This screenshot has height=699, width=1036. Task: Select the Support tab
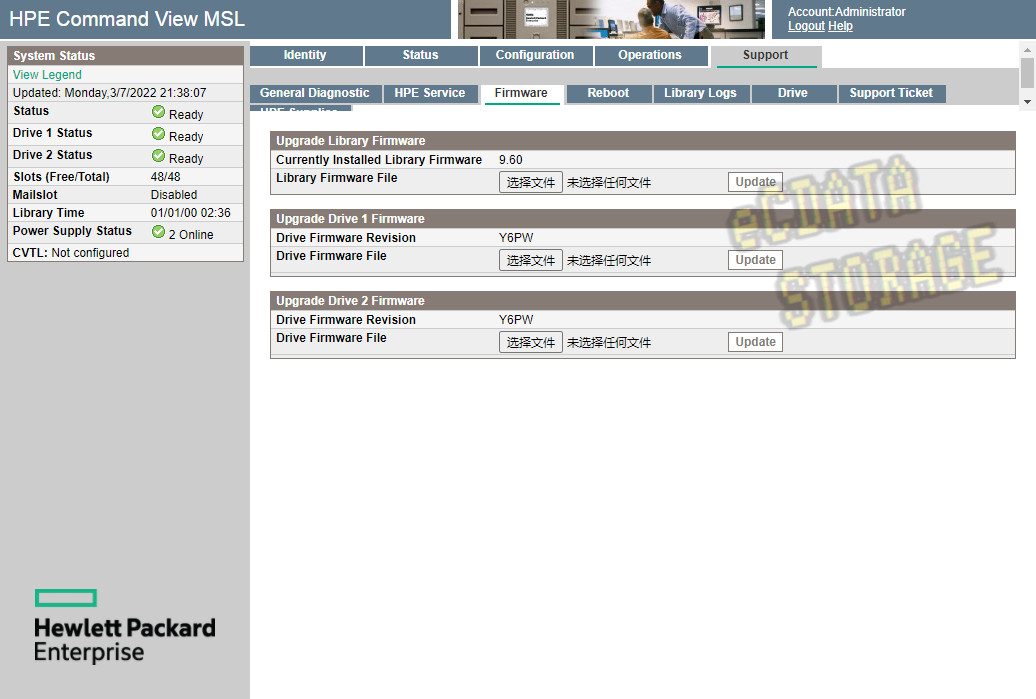click(x=766, y=55)
